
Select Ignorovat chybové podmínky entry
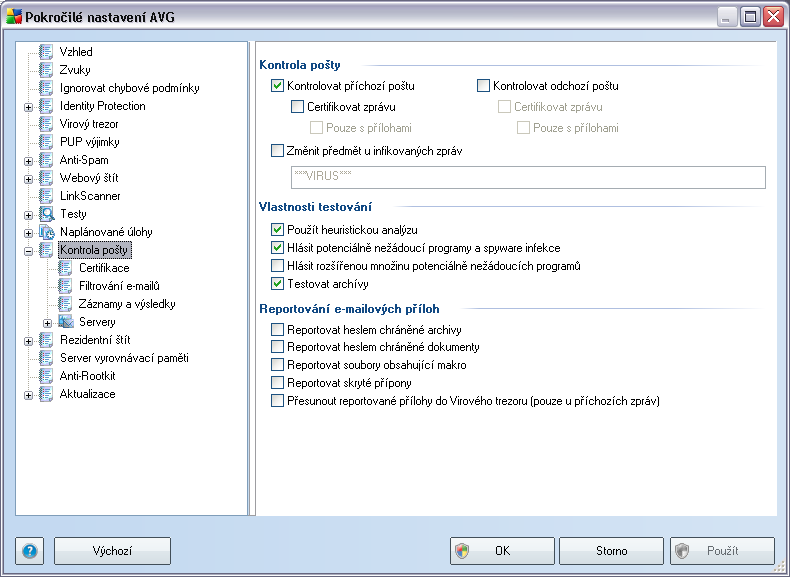129,88
